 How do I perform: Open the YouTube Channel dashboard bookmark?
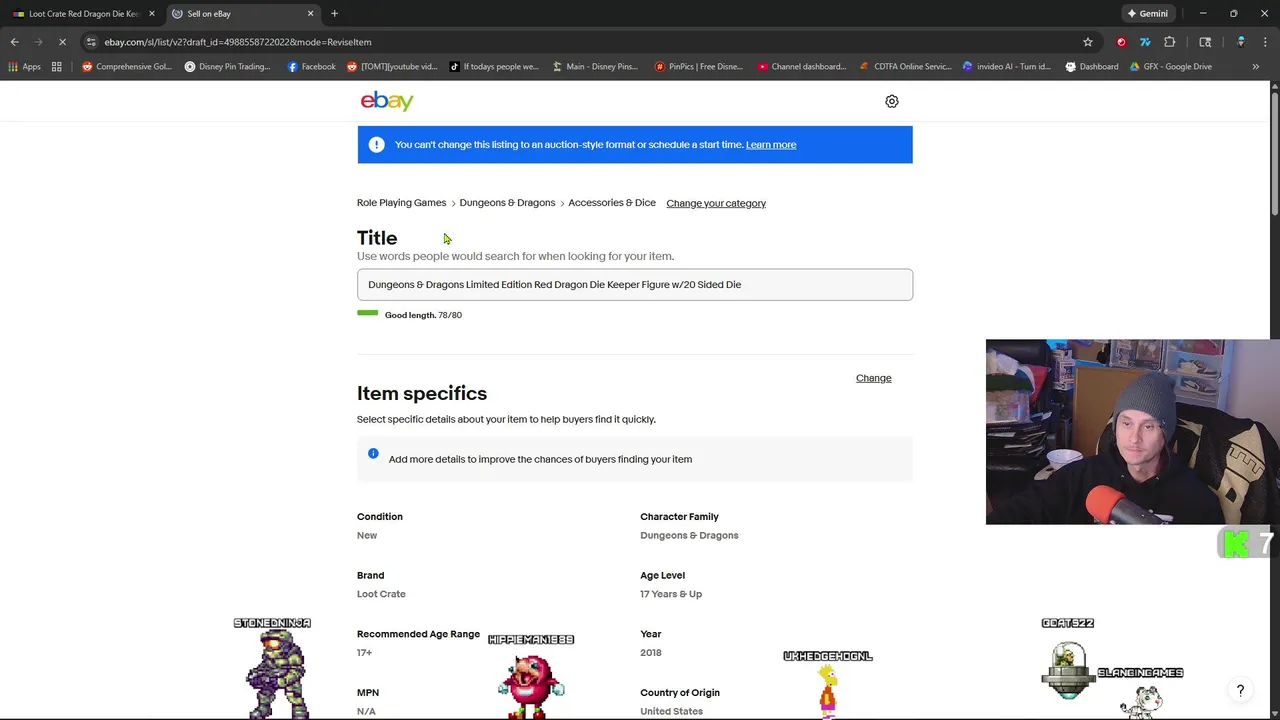(801, 67)
